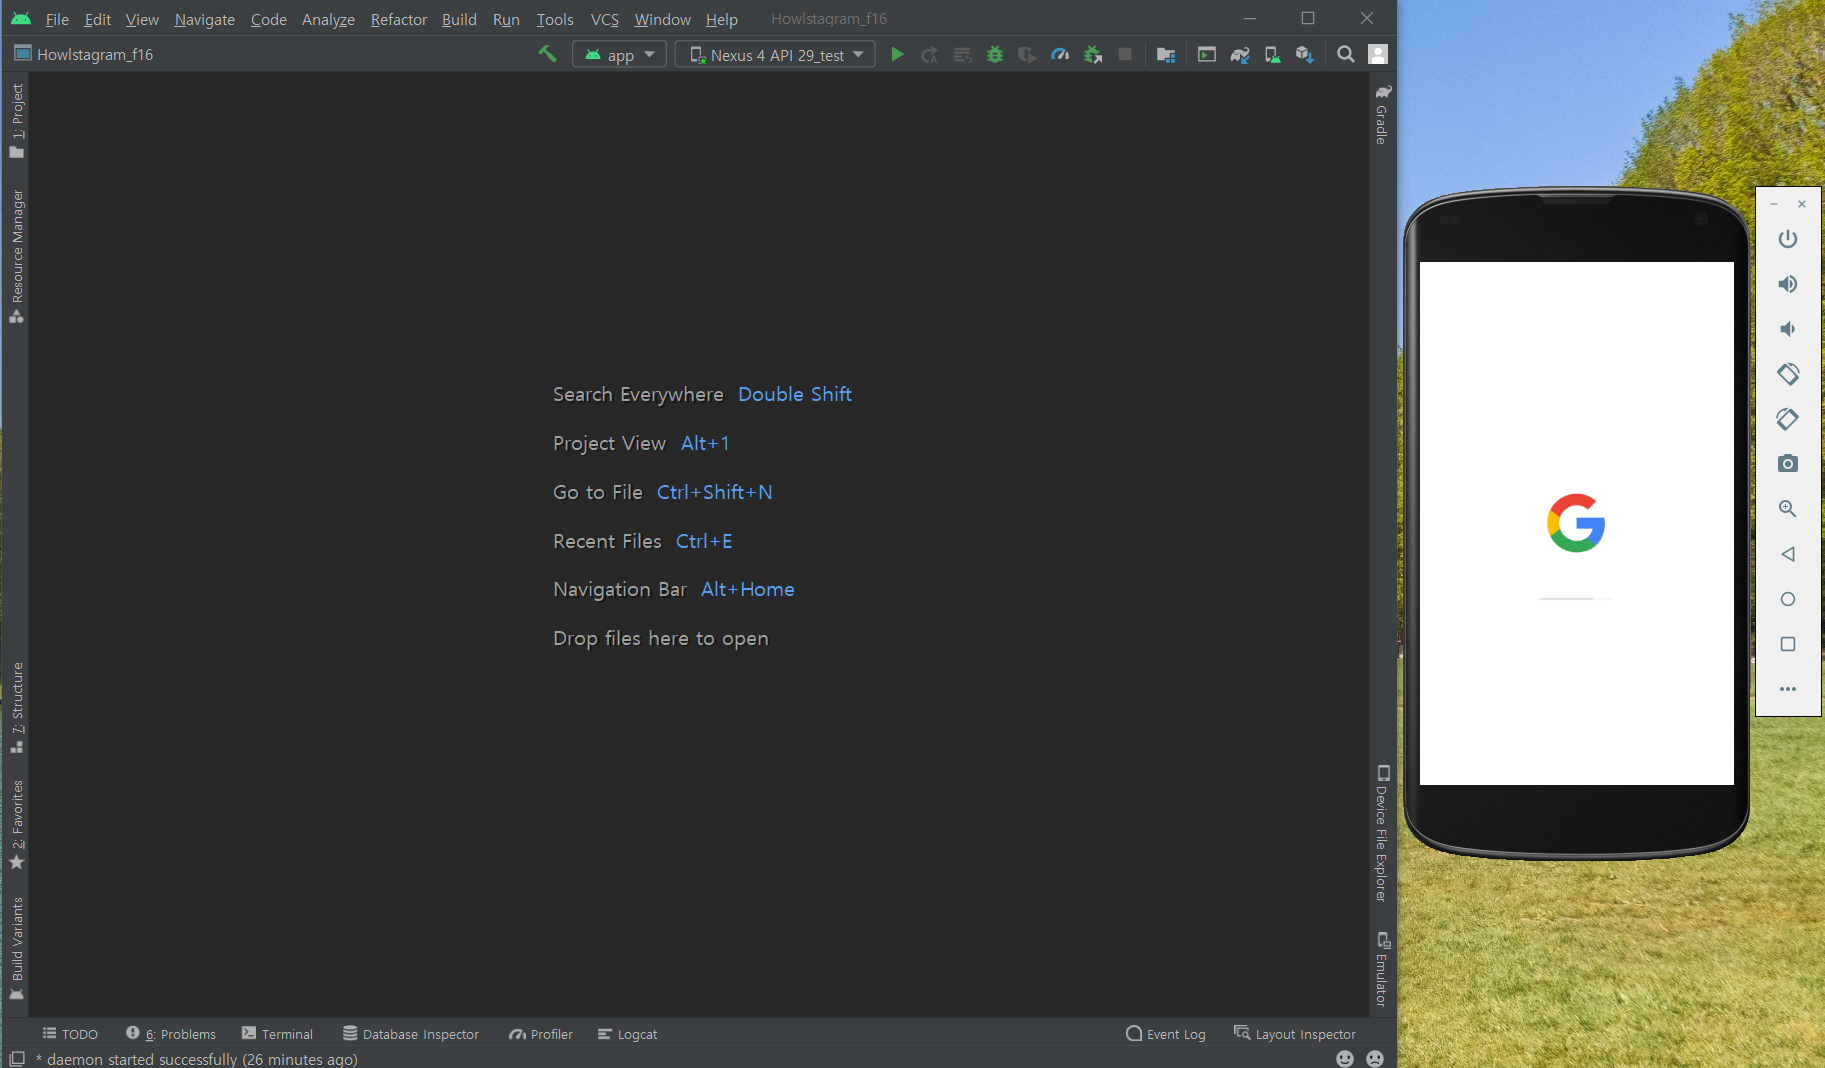Open the Code menu
Viewport: 1825px width, 1068px height.
click(x=268, y=19)
